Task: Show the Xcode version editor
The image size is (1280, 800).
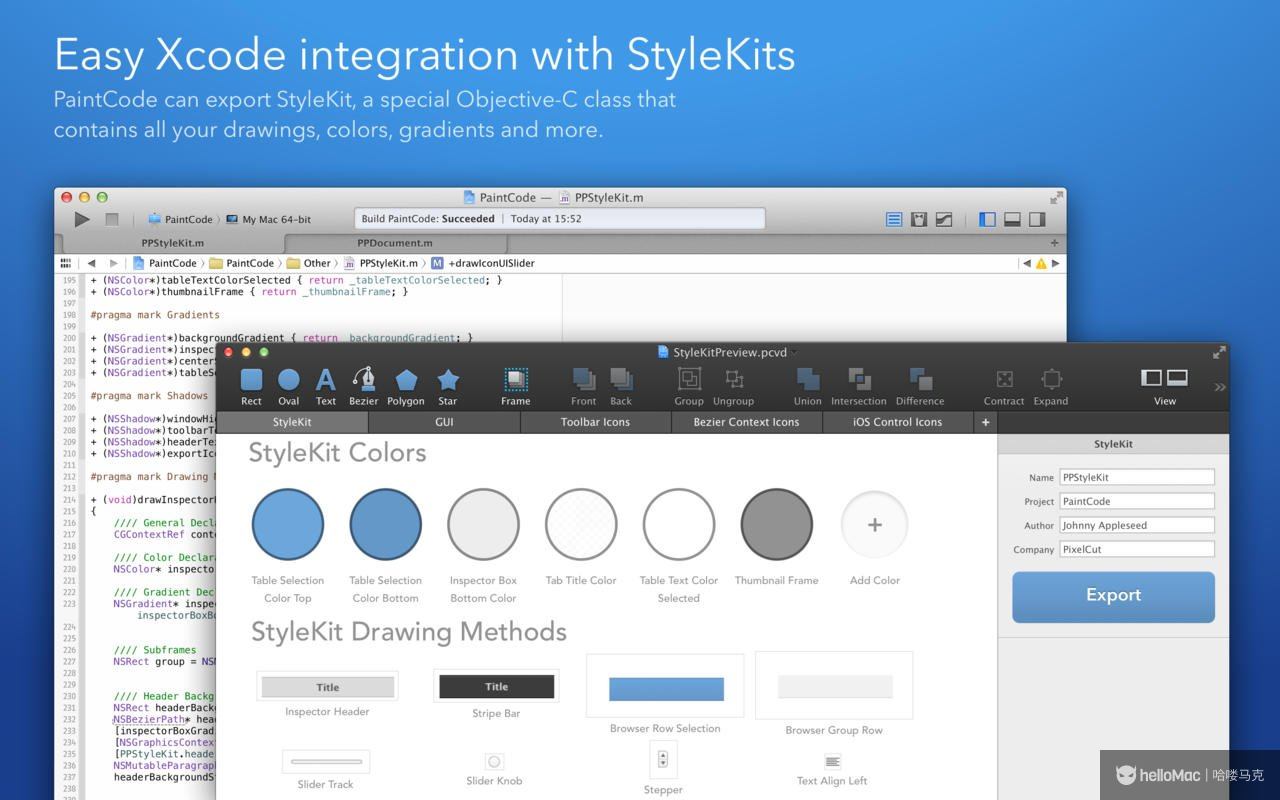Action: pos(944,219)
